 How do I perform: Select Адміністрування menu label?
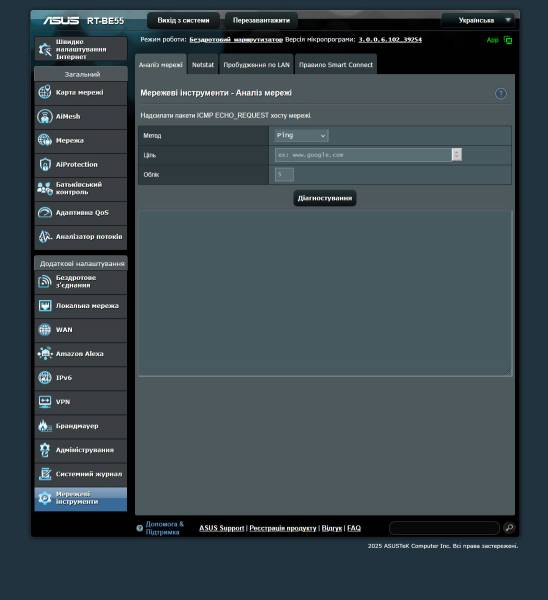[x=85, y=450]
